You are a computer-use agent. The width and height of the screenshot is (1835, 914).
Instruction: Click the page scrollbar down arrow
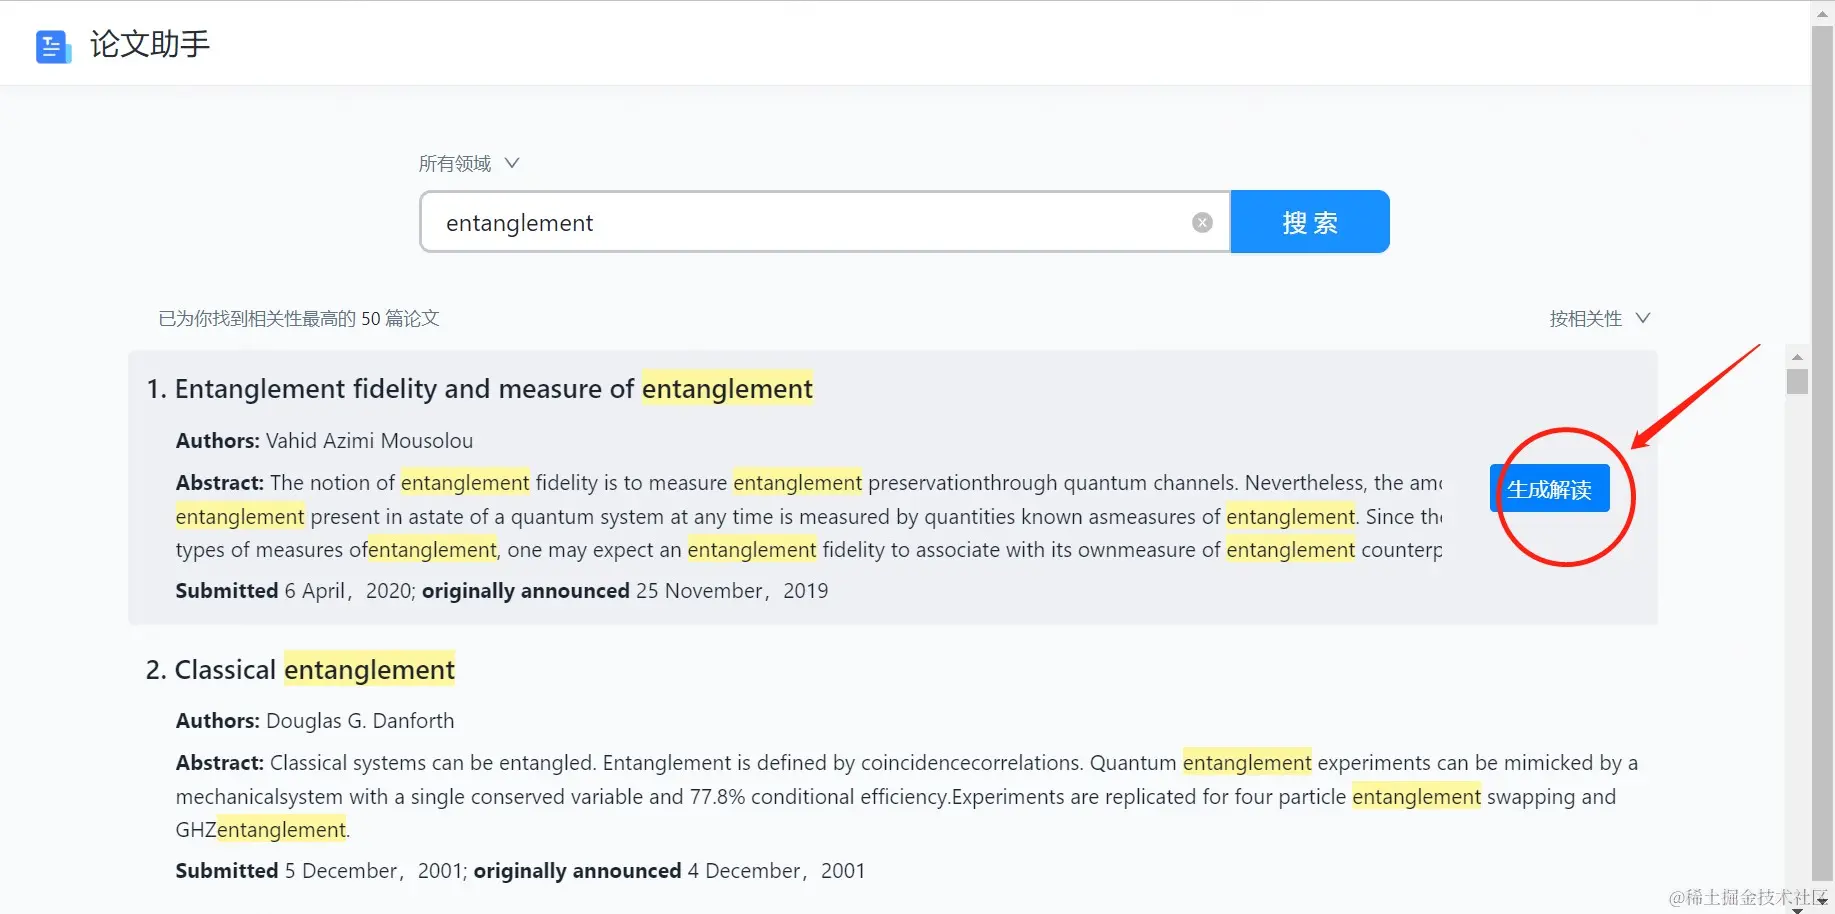click(1822, 902)
